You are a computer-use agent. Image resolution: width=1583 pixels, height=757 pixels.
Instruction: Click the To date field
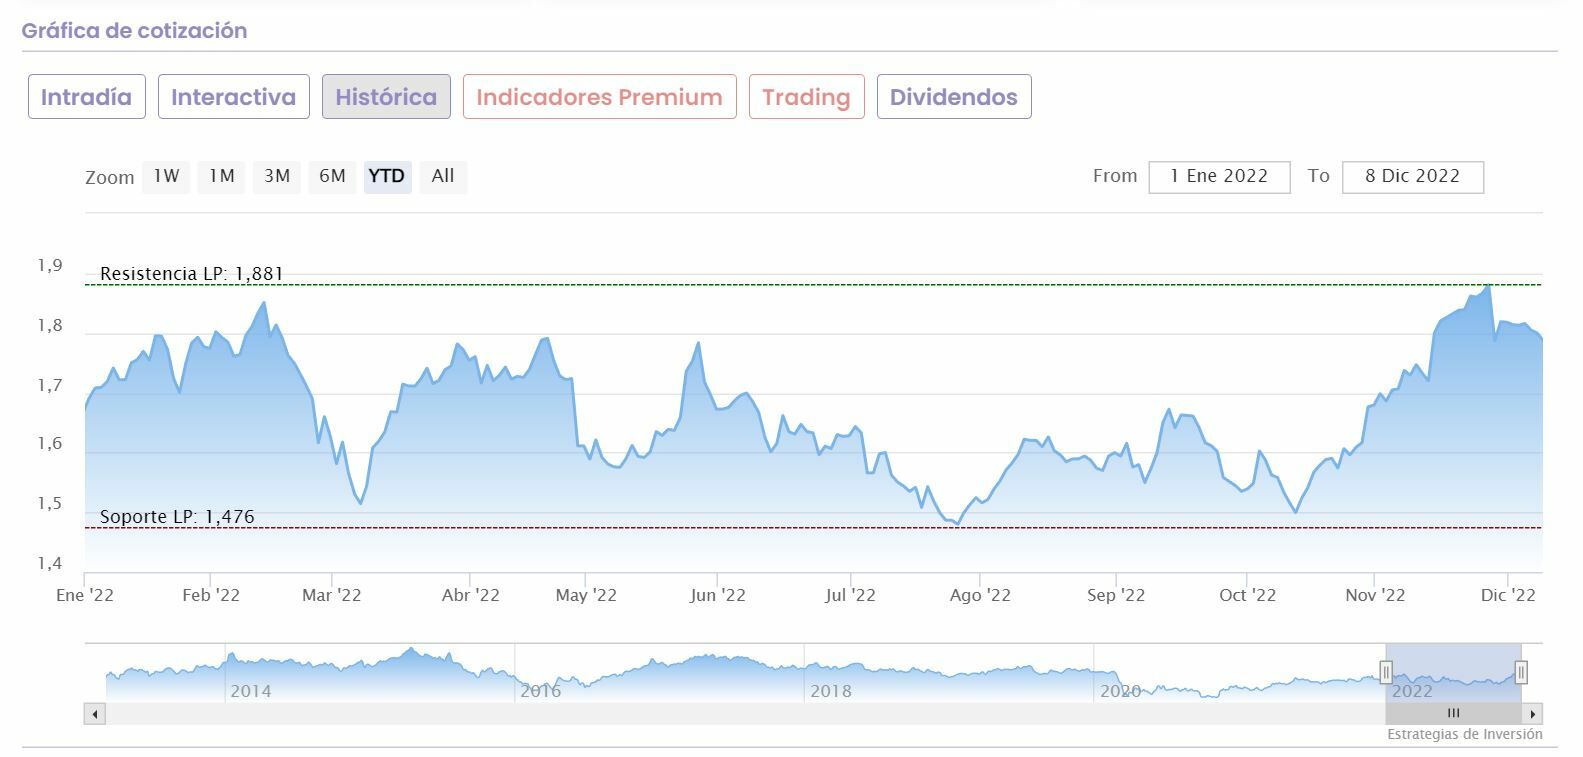coord(1412,177)
